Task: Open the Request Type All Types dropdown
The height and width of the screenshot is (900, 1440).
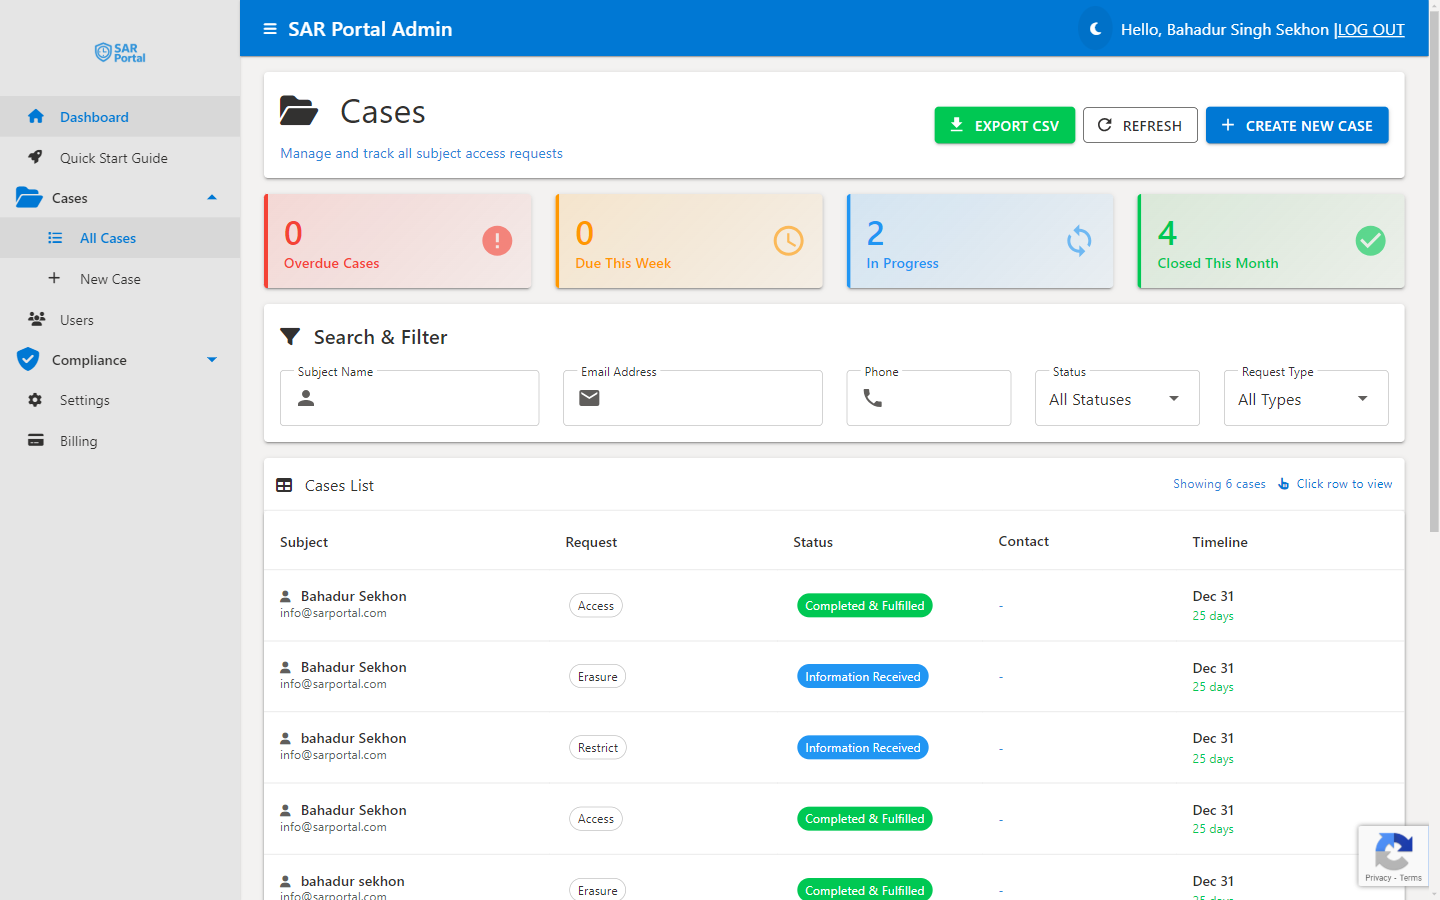Action: click(1306, 398)
